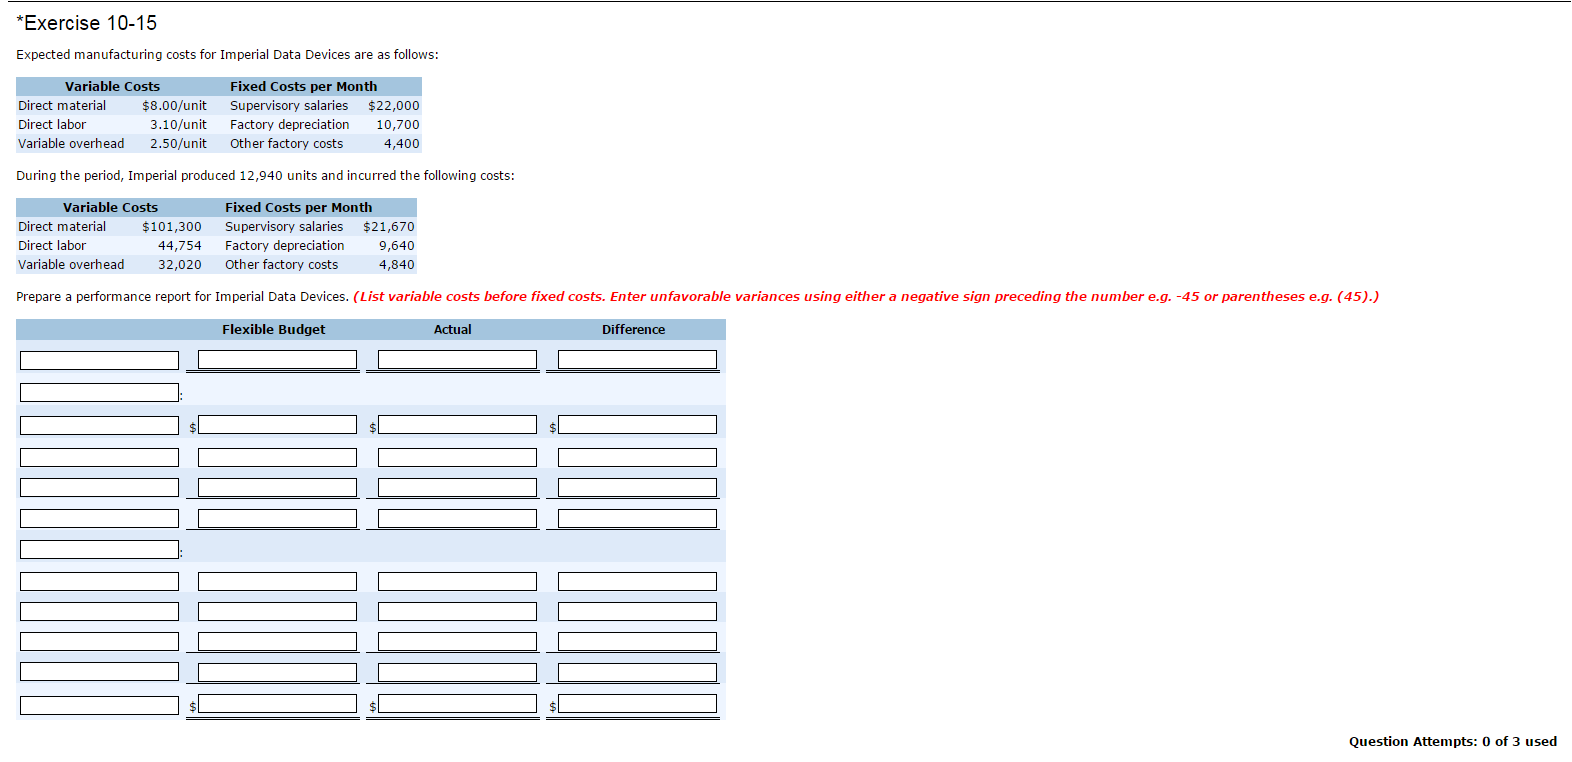Click Difference field in bottom dollar-sign total row
The height and width of the screenshot is (762, 1572).
pyautogui.click(x=637, y=704)
